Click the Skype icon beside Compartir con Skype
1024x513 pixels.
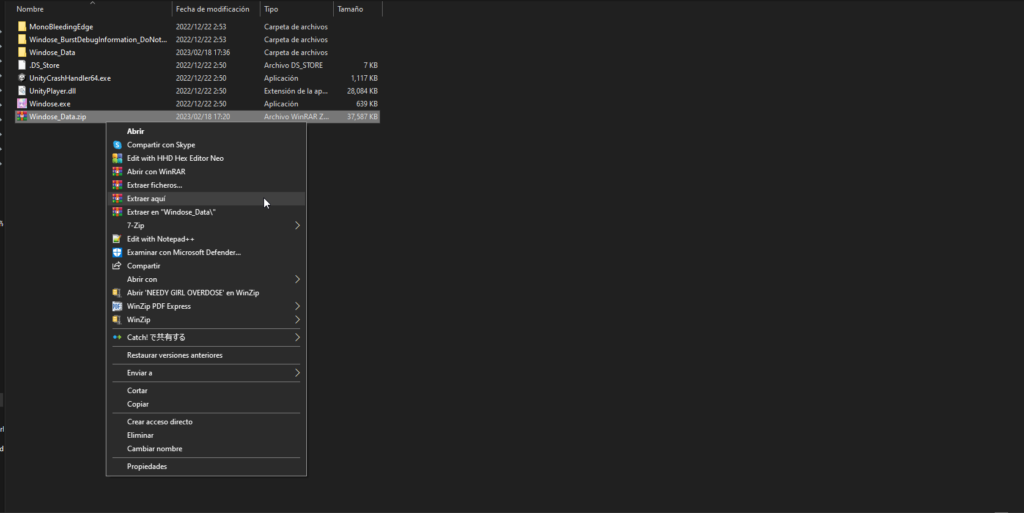117,145
